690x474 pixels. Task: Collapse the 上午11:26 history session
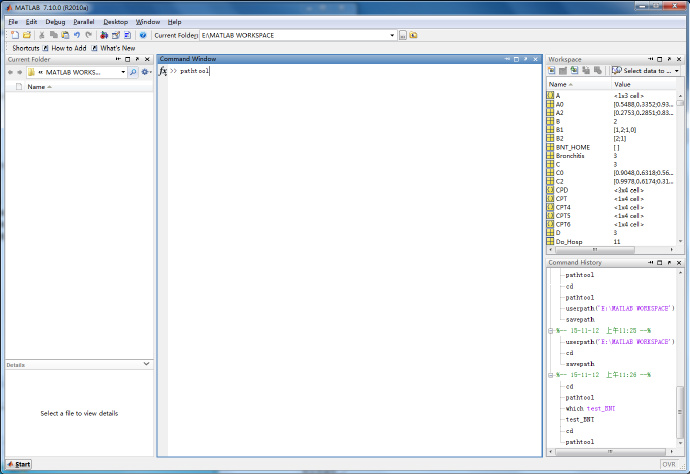[550, 375]
